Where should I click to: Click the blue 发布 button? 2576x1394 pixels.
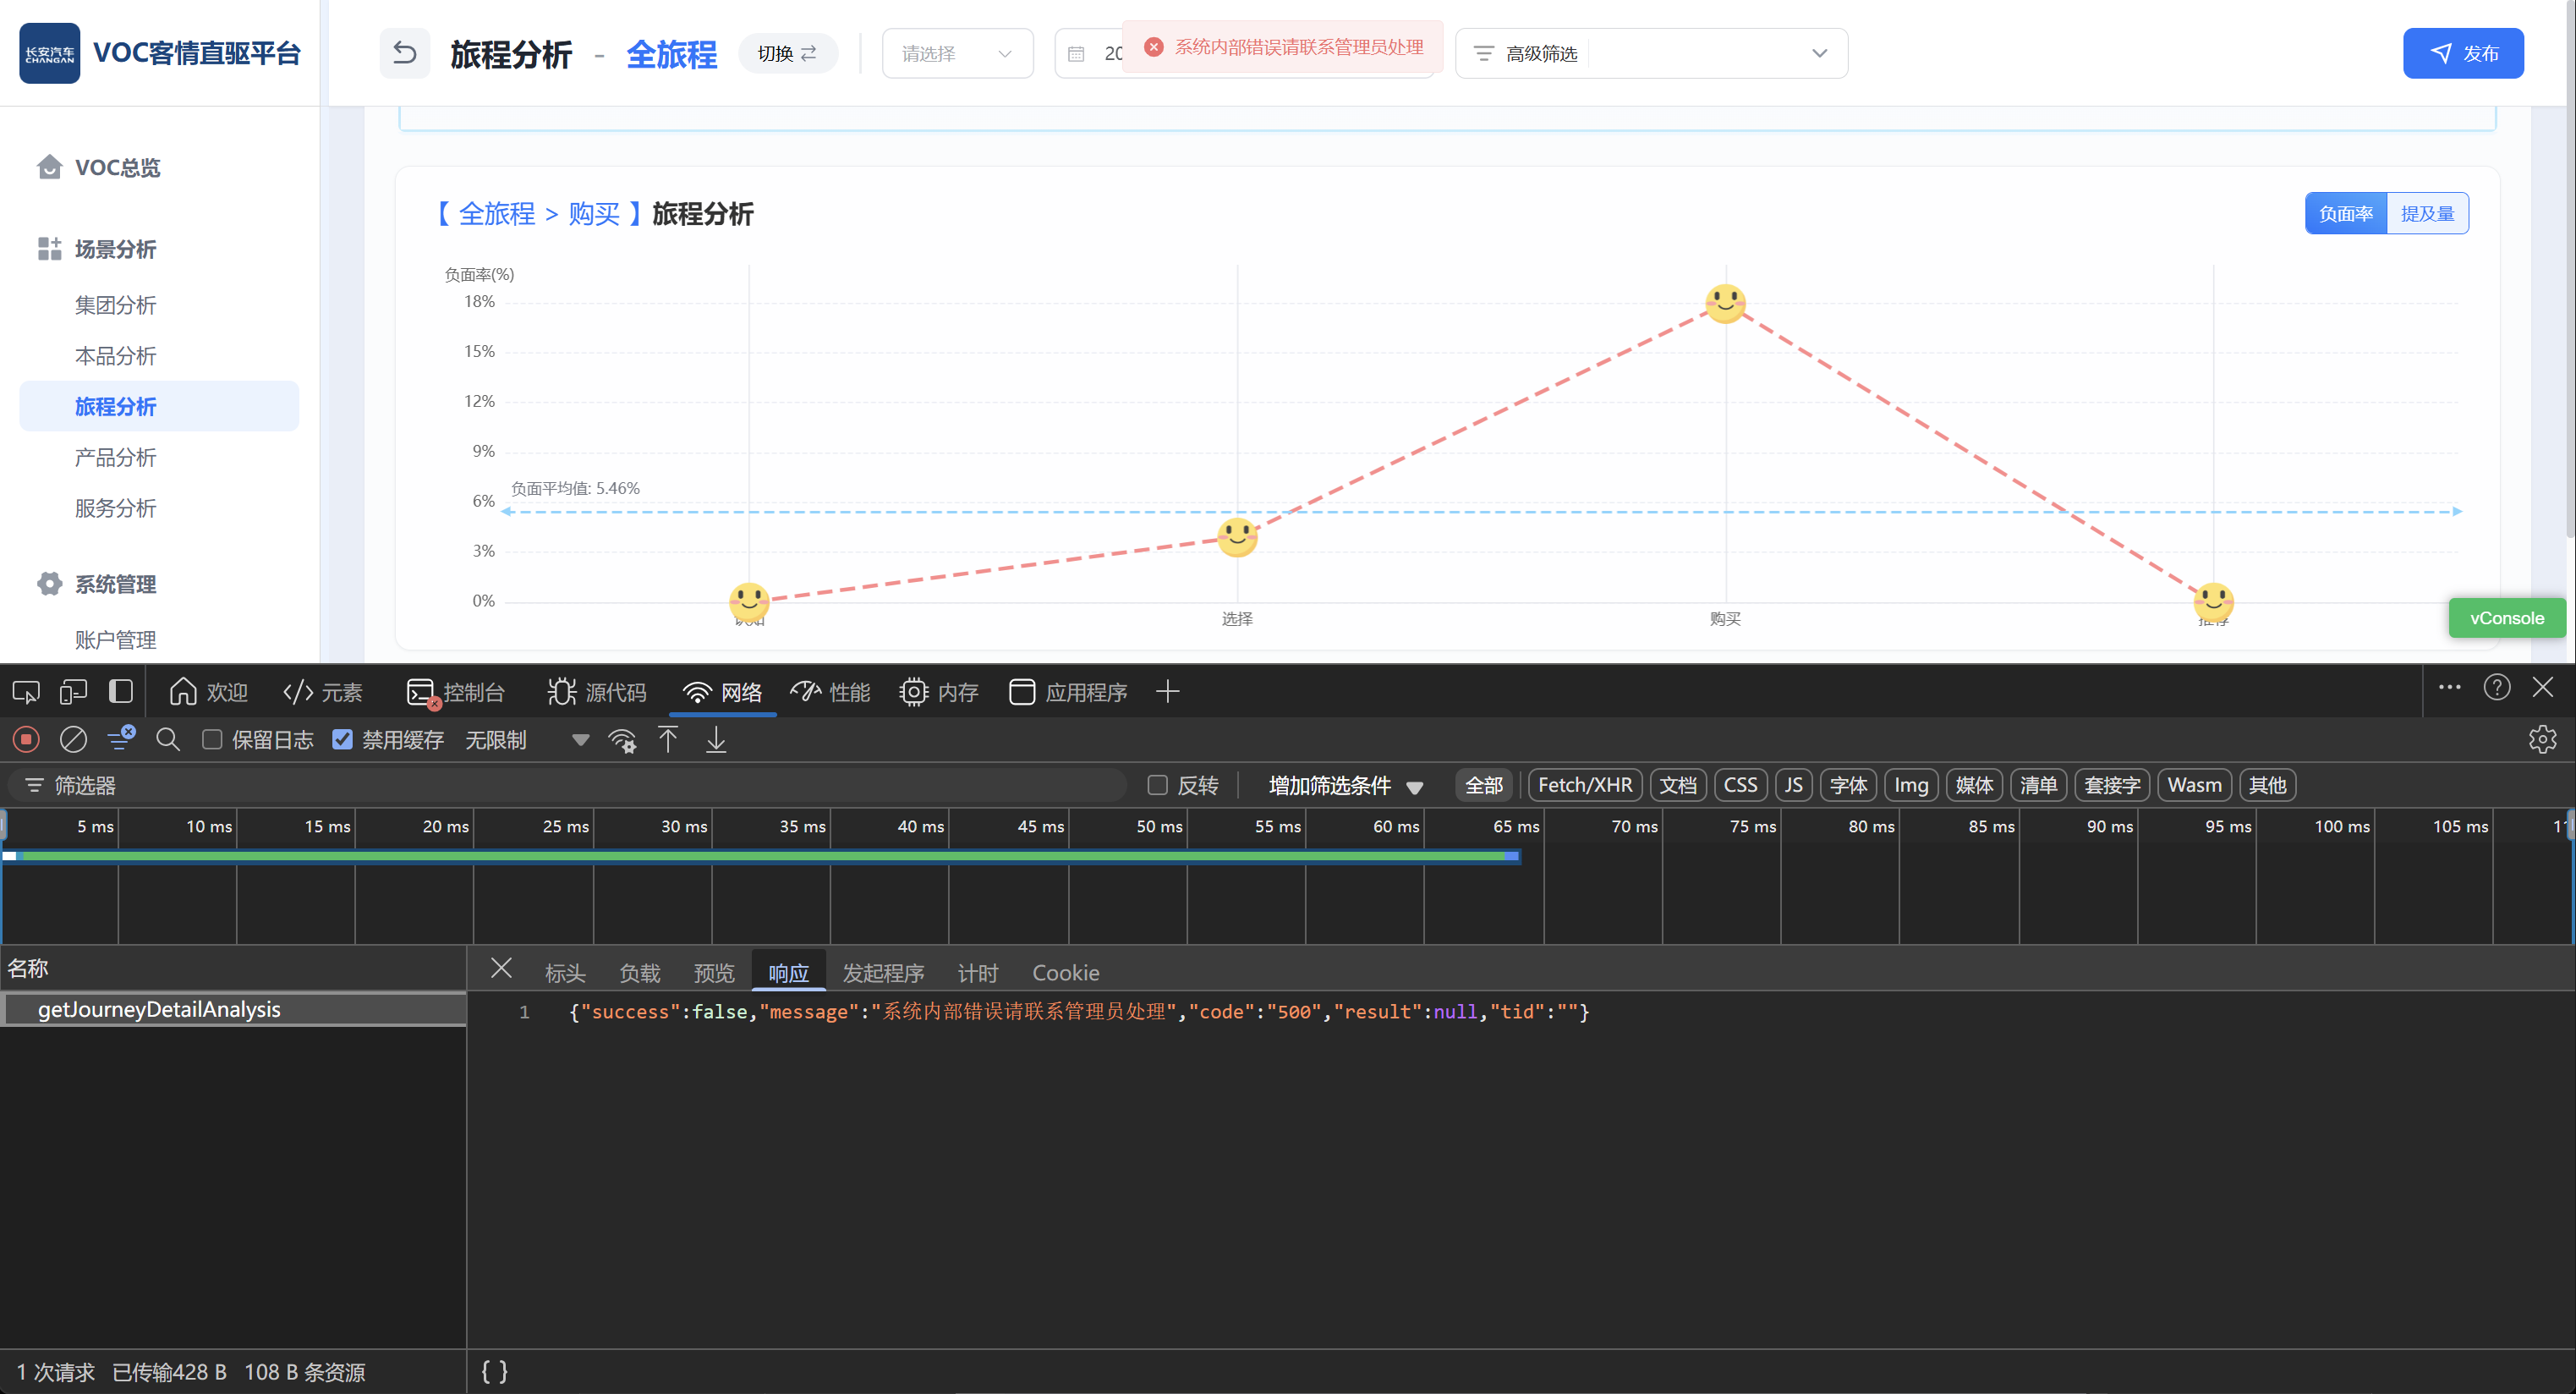point(2462,53)
